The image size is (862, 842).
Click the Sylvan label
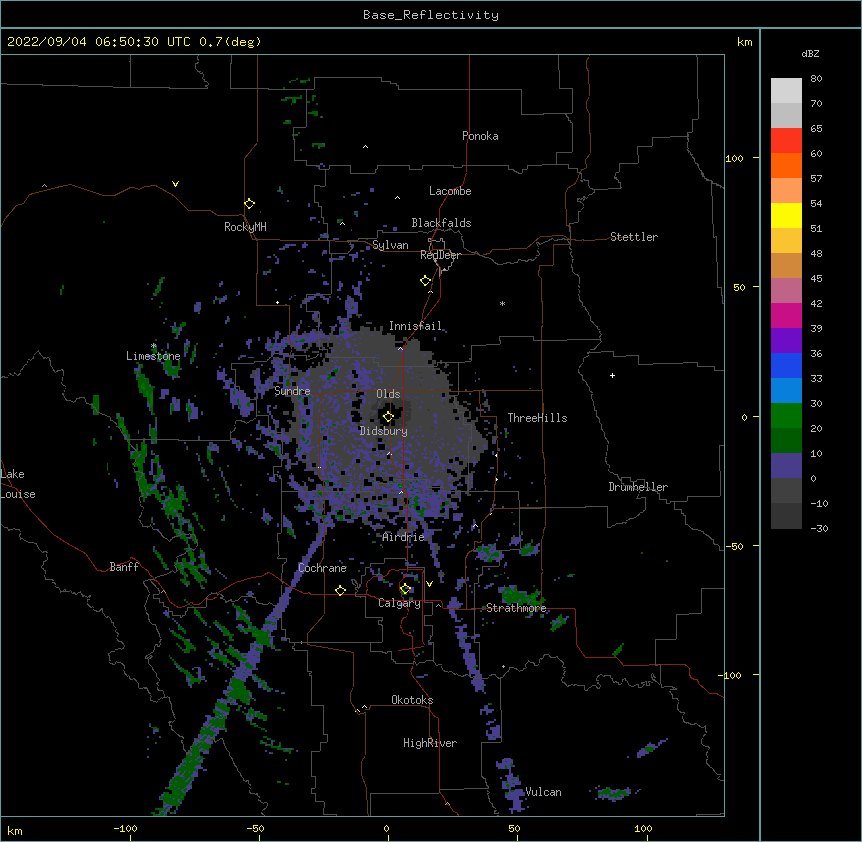coord(390,245)
